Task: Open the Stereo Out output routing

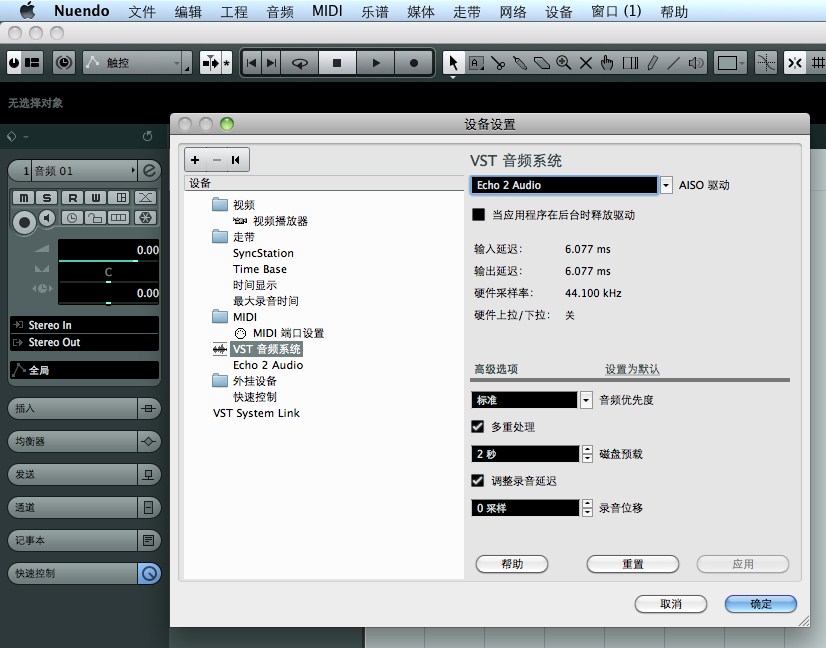Action: click(x=84, y=342)
